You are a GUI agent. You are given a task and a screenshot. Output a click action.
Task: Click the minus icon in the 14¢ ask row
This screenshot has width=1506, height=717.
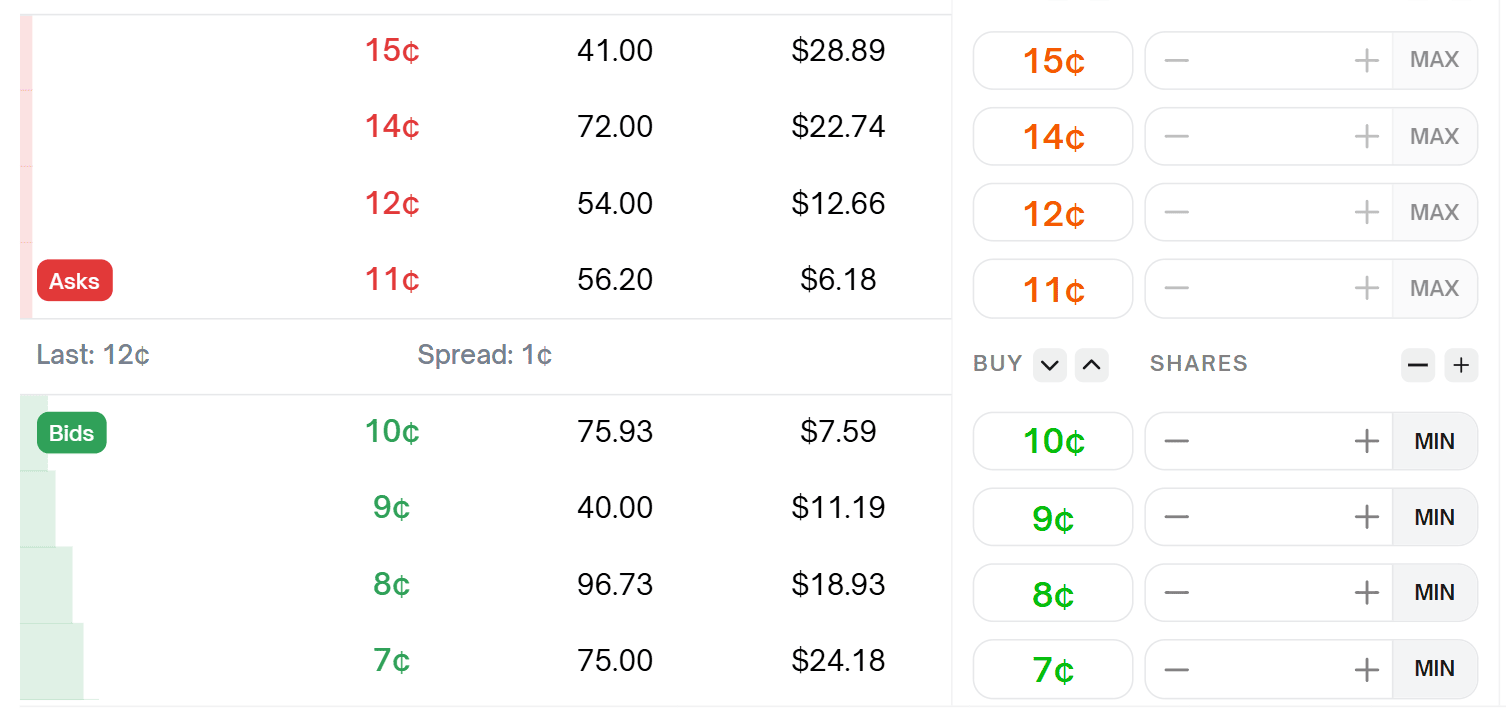(x=1177, y=137)
